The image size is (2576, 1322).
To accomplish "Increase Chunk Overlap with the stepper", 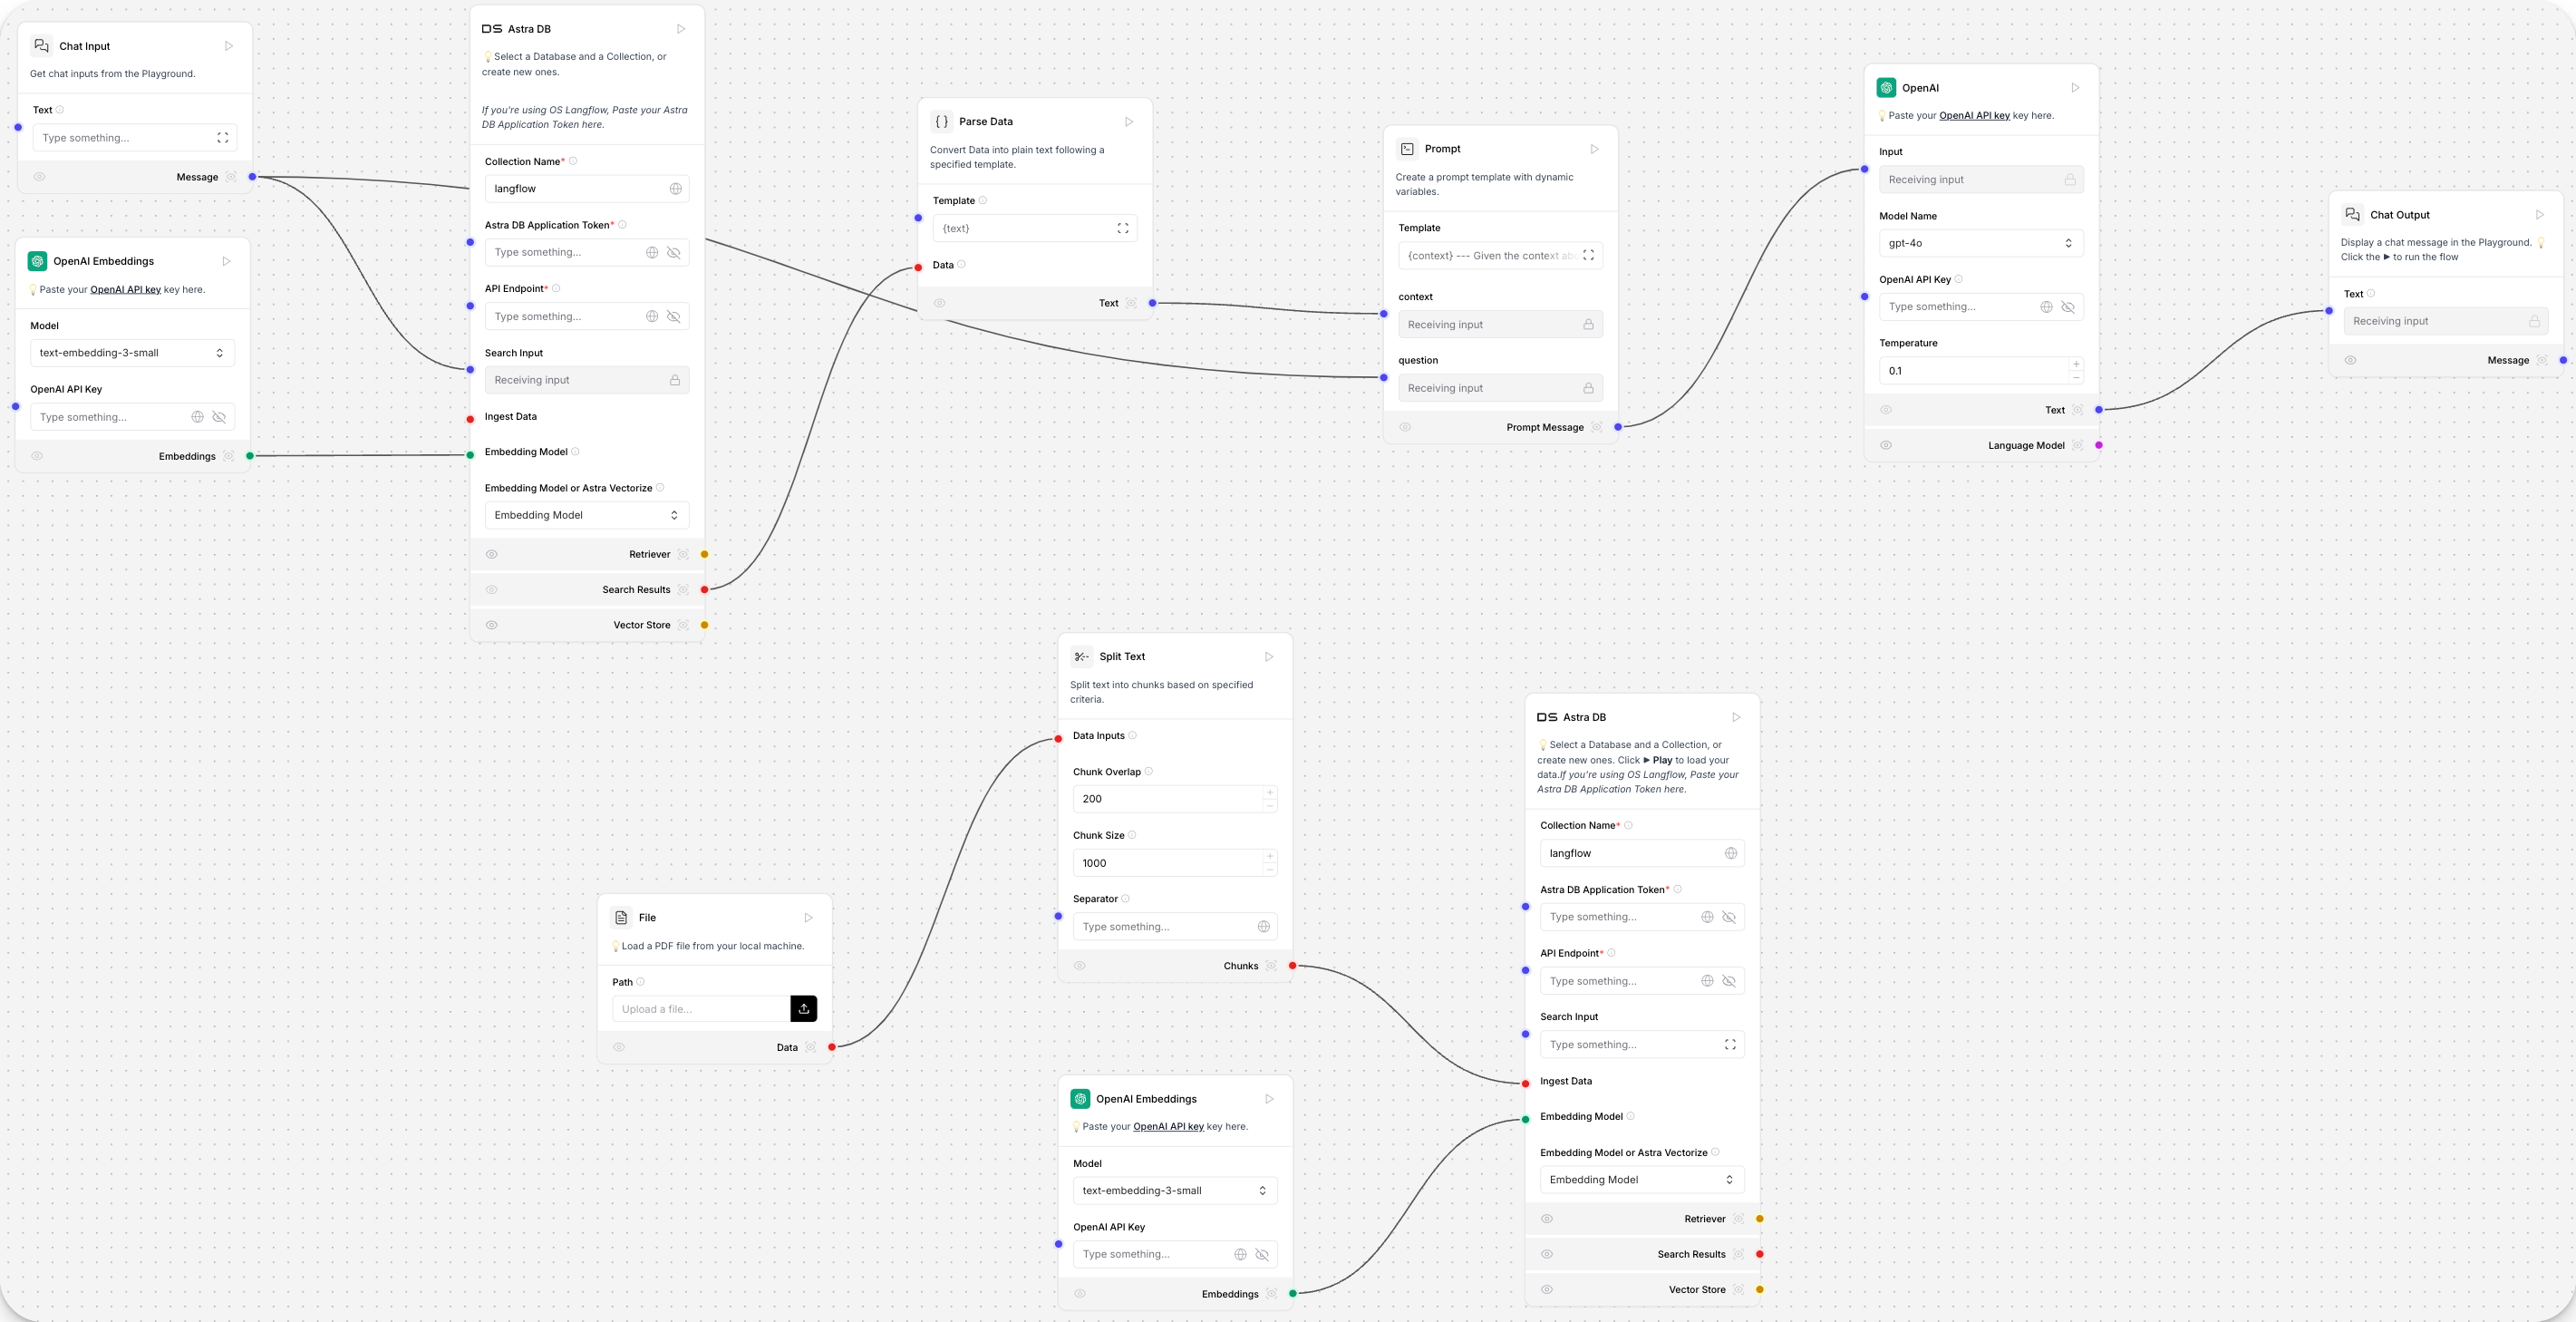I will click(x=1270, y=793).
